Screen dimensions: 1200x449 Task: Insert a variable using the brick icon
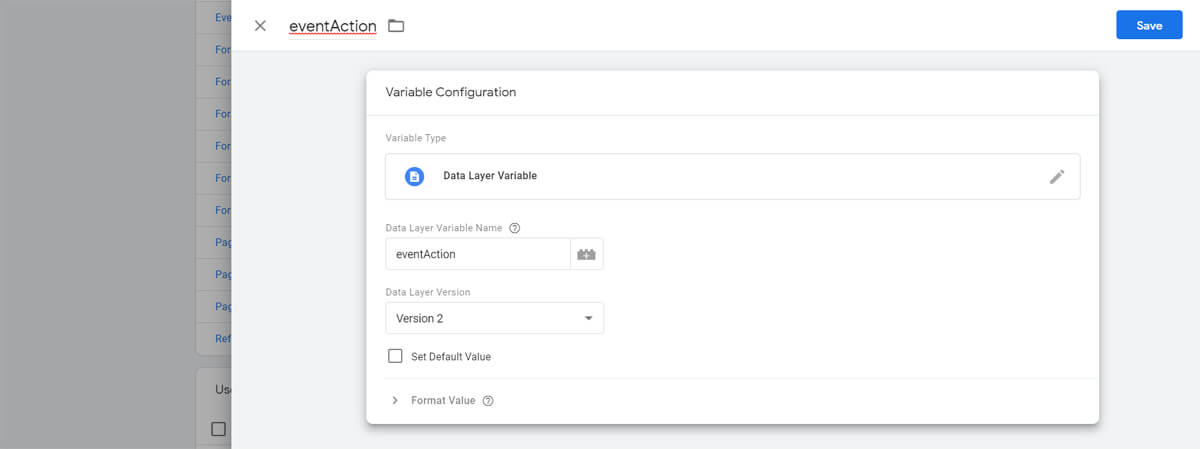click(x=586, y=254)
